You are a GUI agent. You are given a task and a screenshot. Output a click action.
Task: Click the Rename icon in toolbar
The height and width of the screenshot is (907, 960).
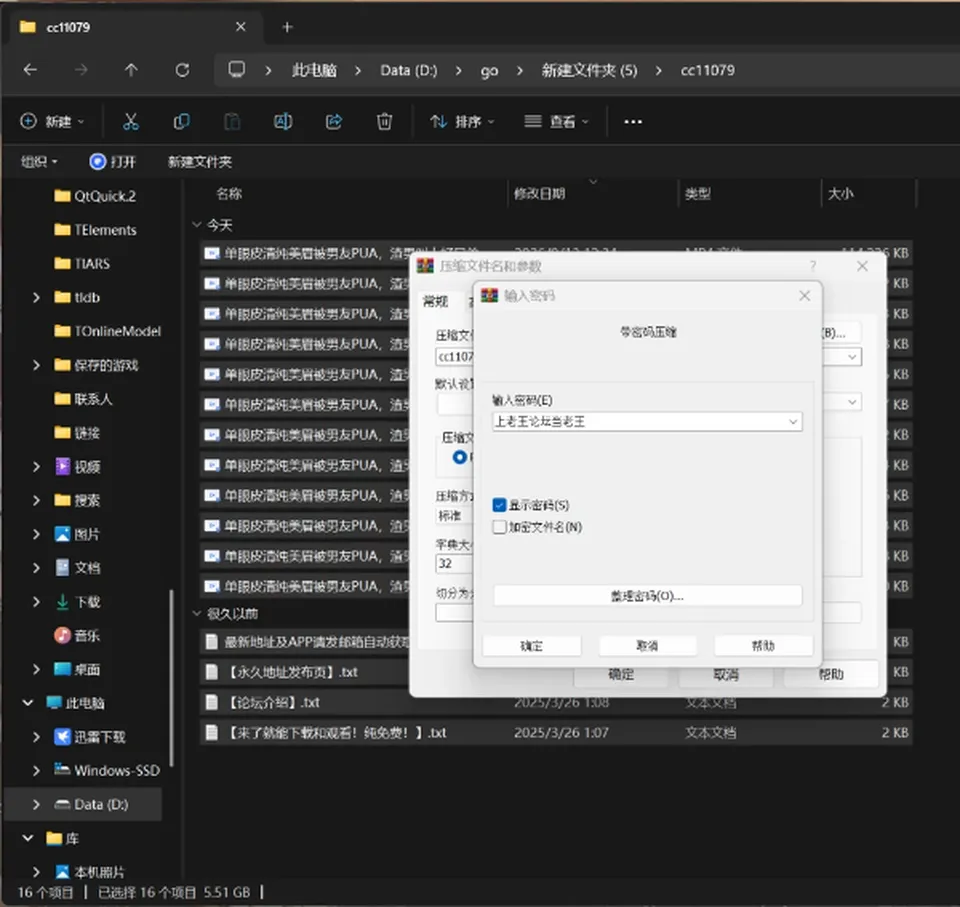(283, 121)
